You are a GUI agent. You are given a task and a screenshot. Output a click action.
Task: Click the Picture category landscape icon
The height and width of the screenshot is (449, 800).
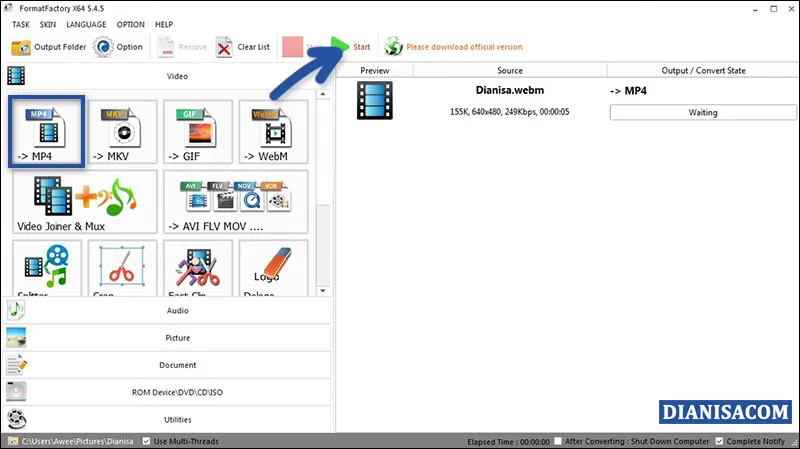16,337
